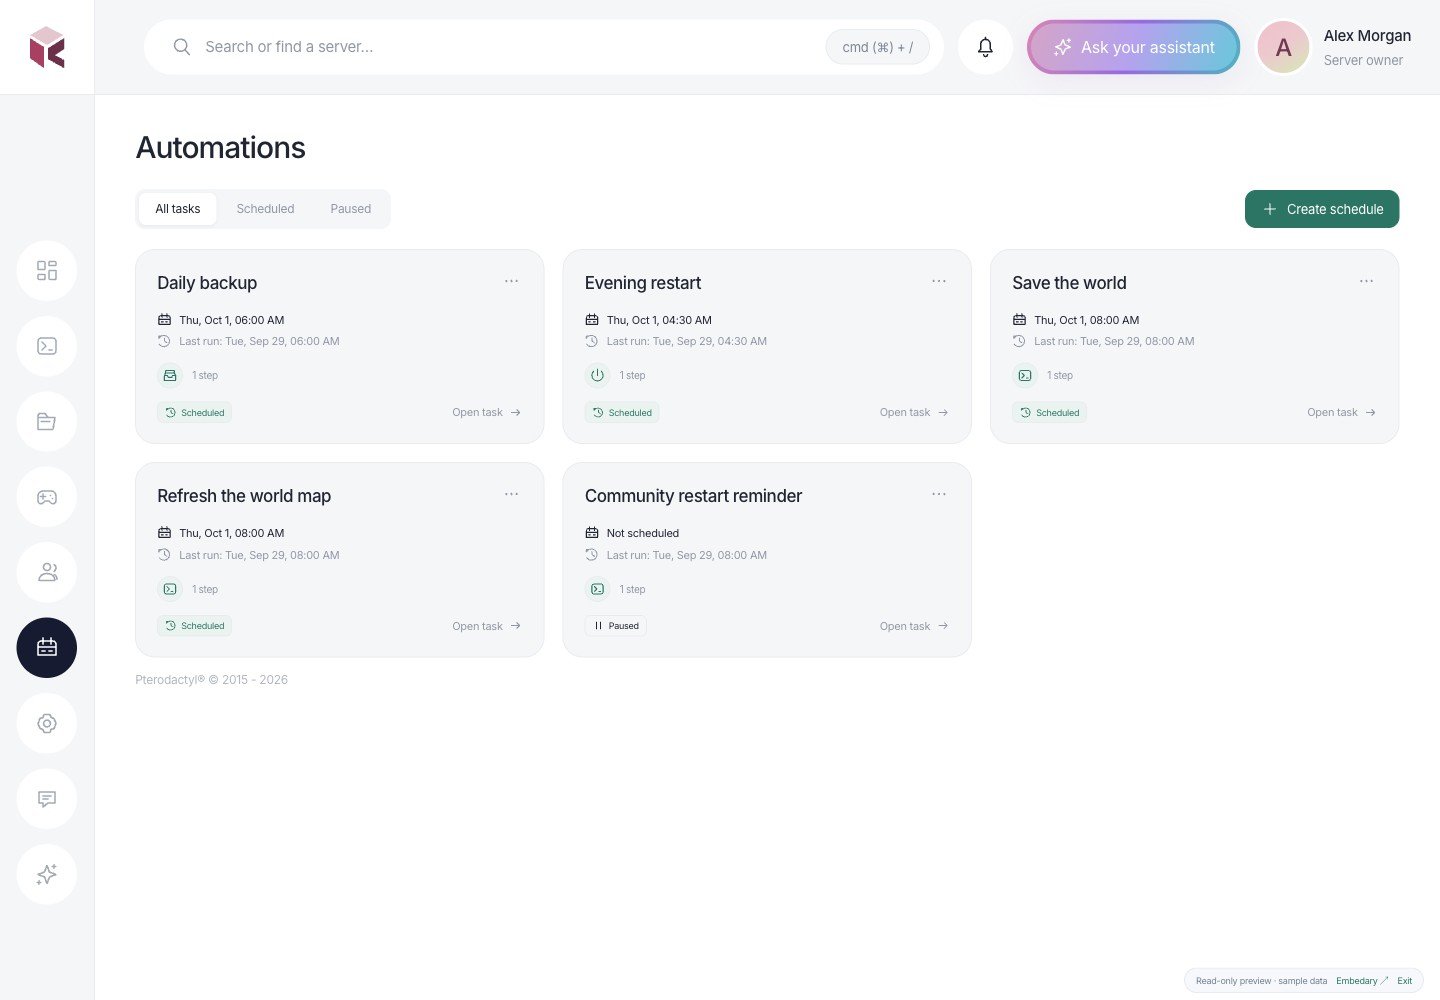Screen dimensions: 1440x1000
Task: Click command step icon in Community restart reminder
Action: [x=597, y=590]
